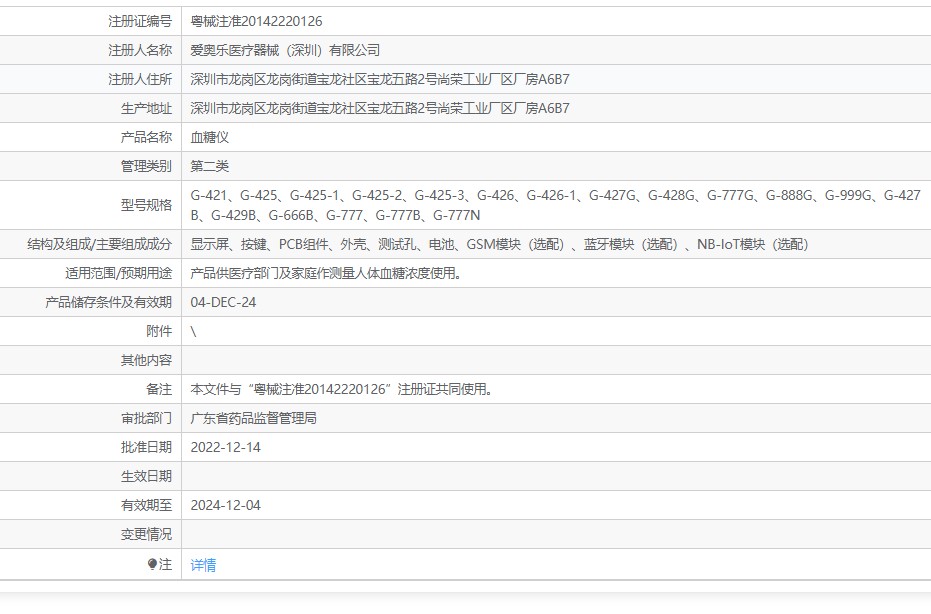Click the 注册人住所 label

point(140,80)
